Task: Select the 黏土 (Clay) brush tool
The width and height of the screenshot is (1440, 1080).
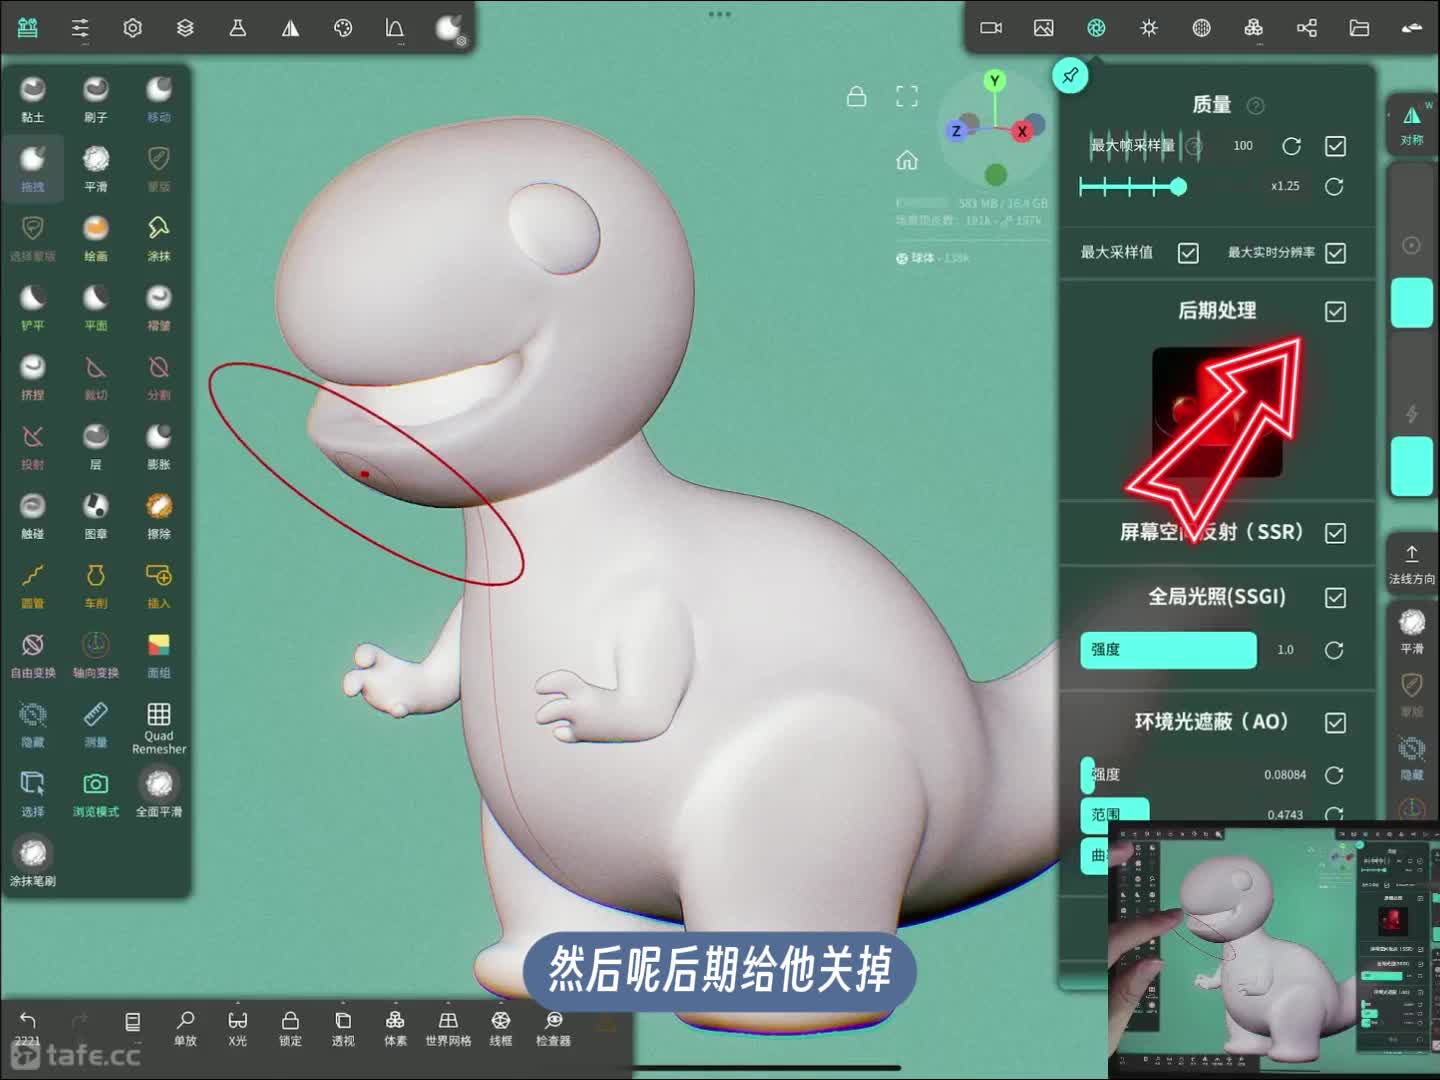Action: (x=33, y=98)
